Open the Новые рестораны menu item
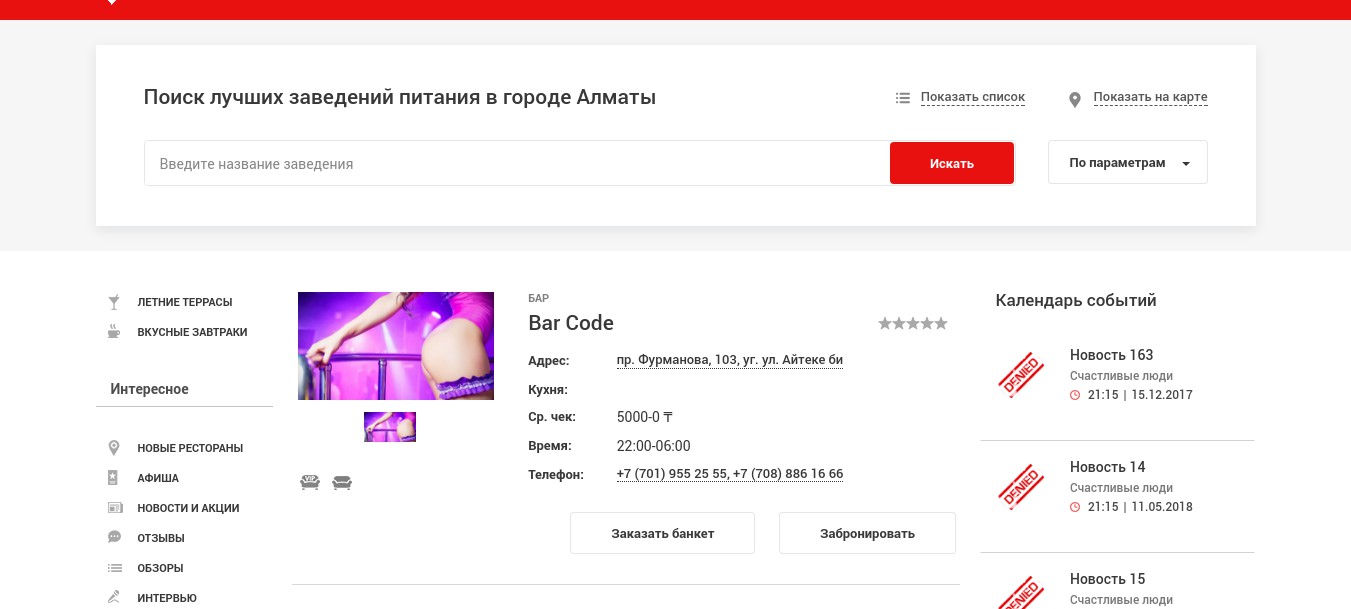1351x609 pixels. [x=190, y=448]
